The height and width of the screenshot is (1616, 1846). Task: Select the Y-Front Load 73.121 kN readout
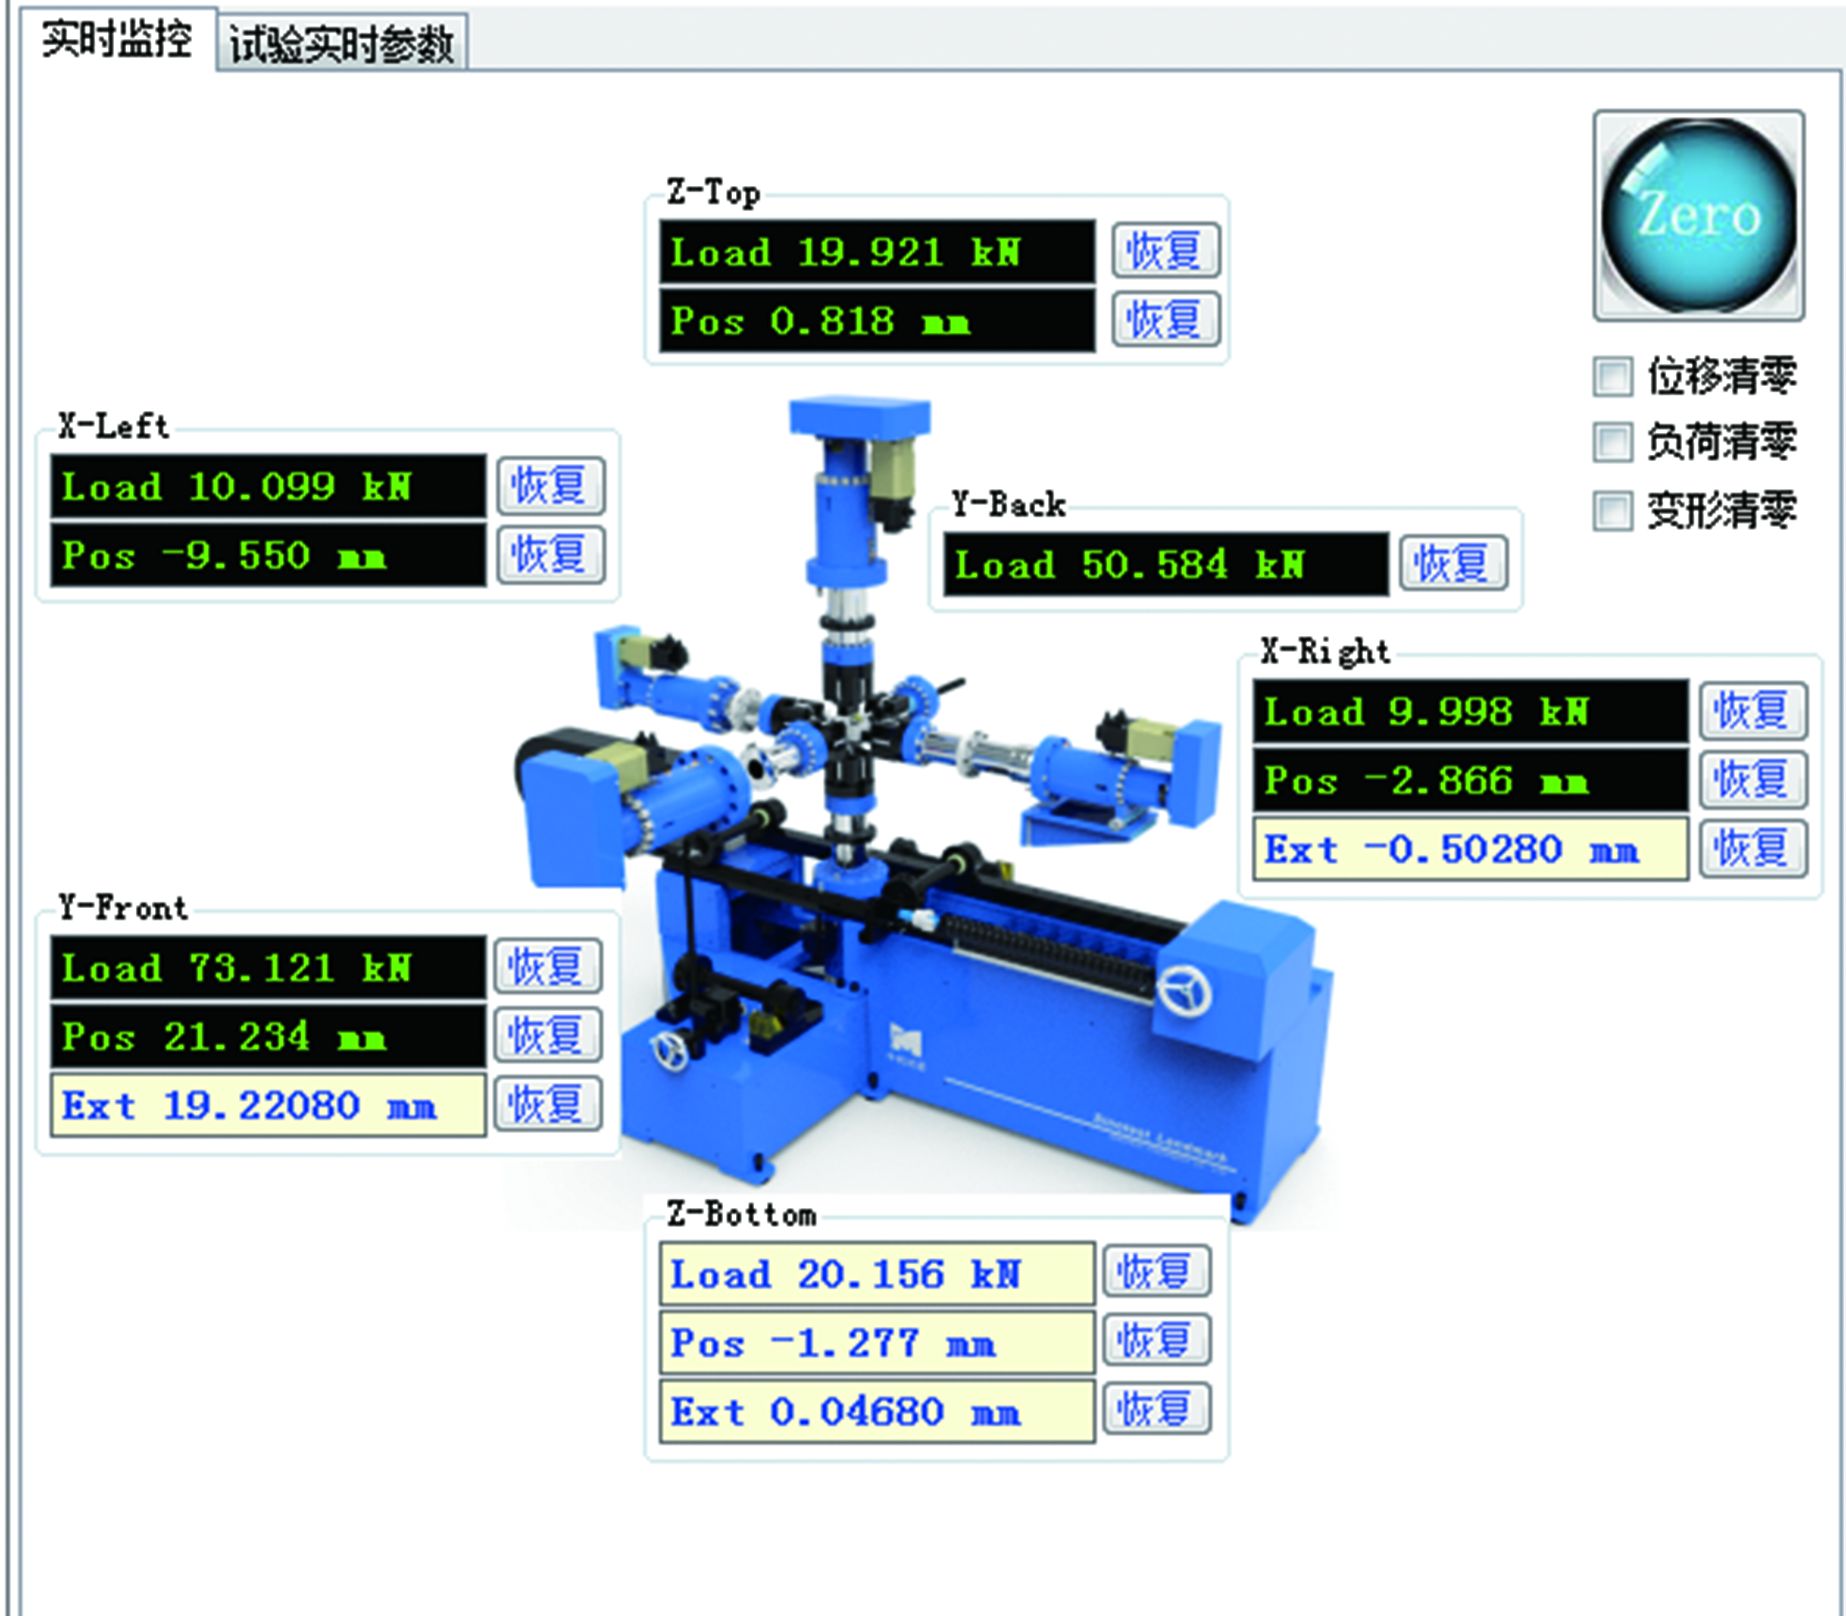[268, 967]
